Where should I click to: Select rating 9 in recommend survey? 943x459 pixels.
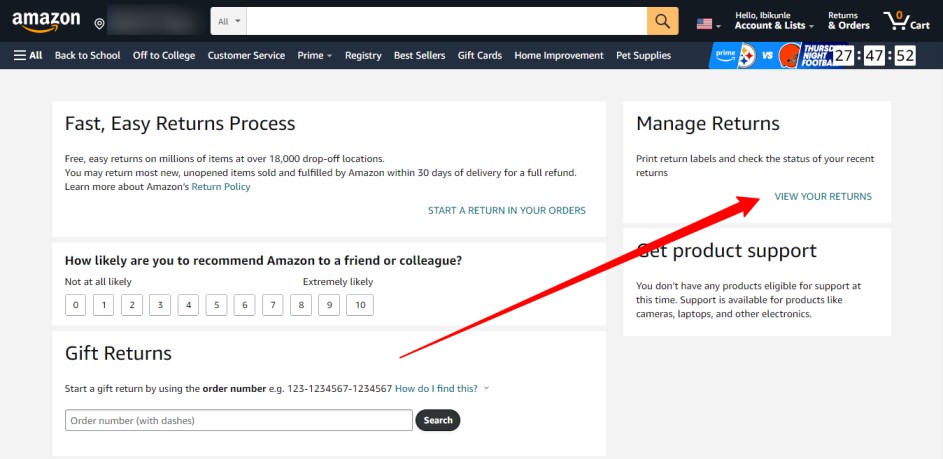[x=329, y=305]
